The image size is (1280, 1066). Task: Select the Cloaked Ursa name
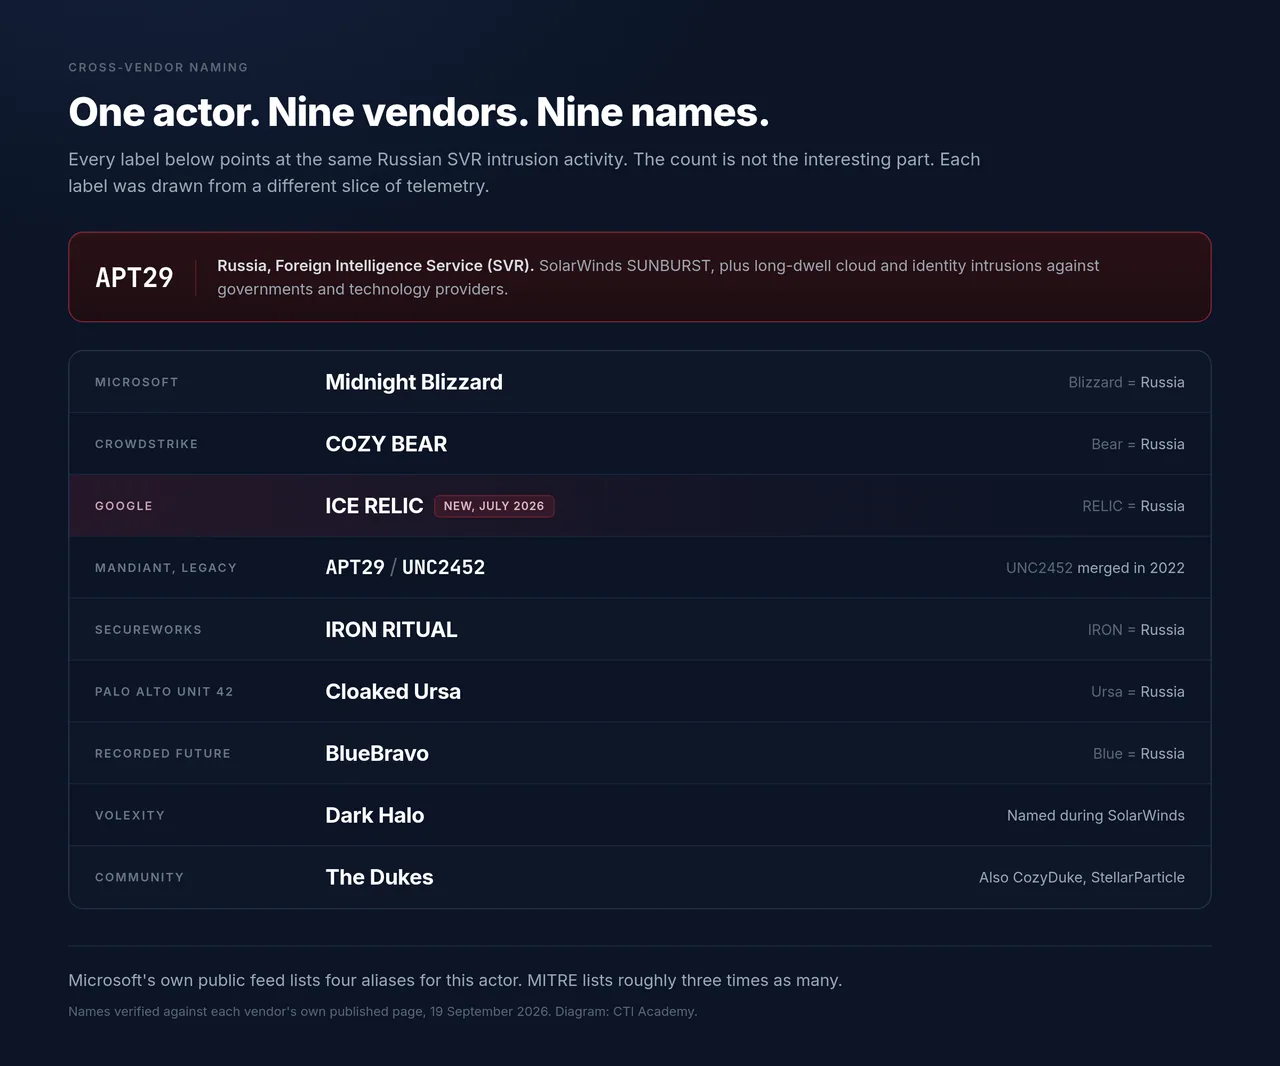[x=393, y=692]
